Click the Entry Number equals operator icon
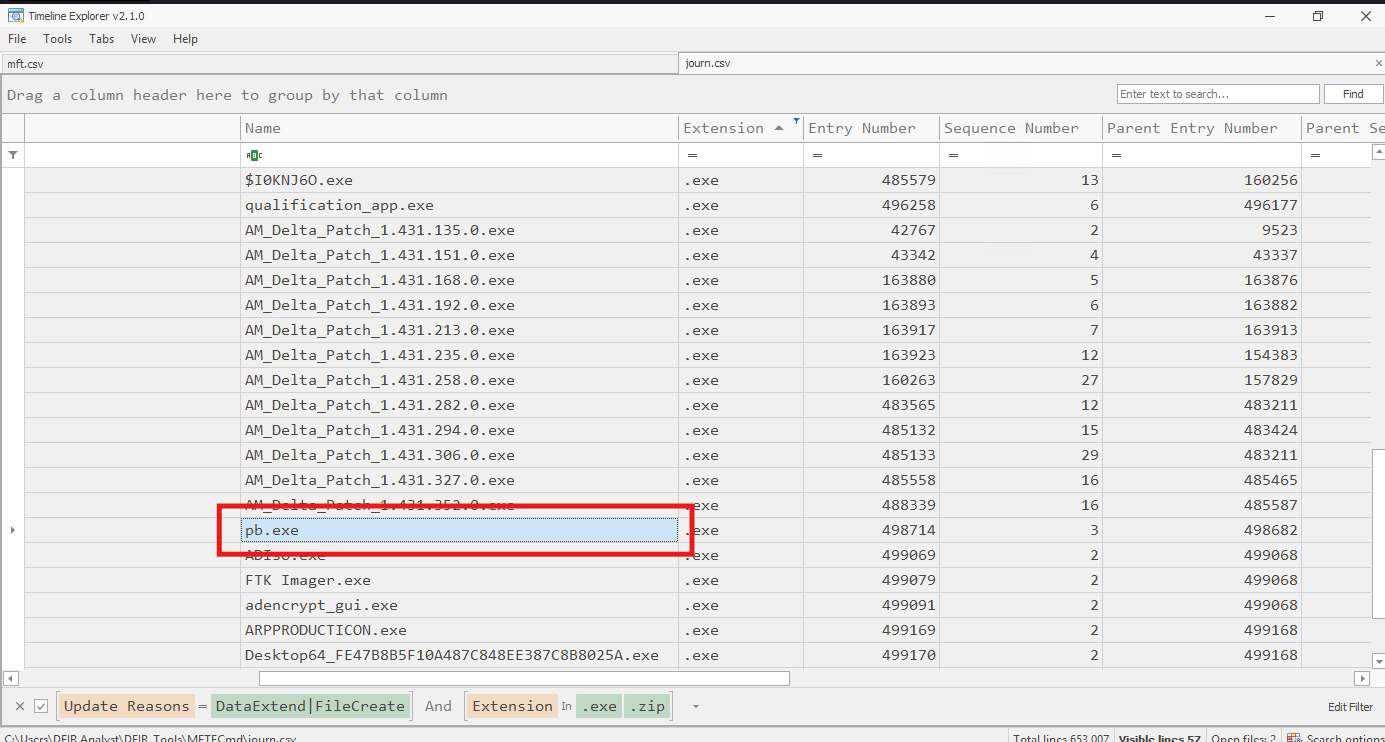Image resolution: width=1385 pixels, height=742 pixels. click(817, 156)
